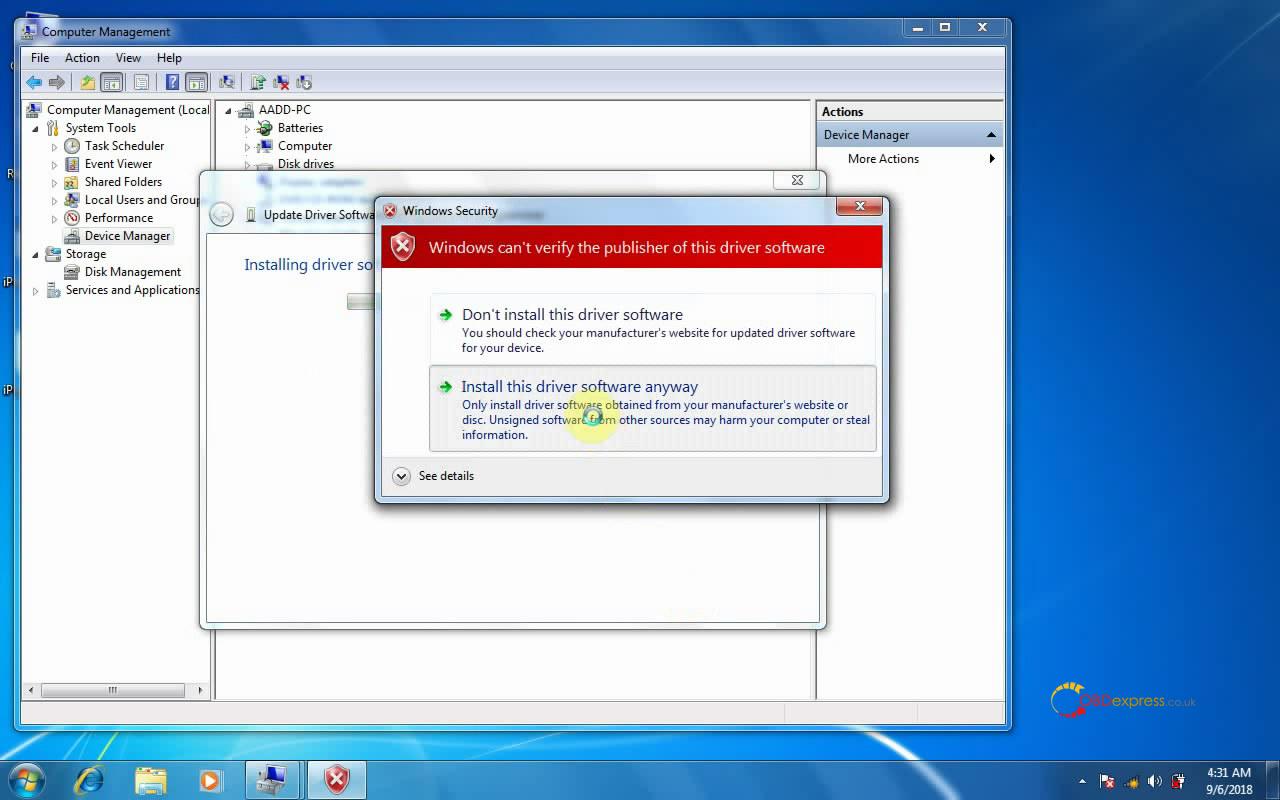This screenshot has height=800, width=1280.
Task: Select Disk drives in device list
Action: click(x=306, y=164)
